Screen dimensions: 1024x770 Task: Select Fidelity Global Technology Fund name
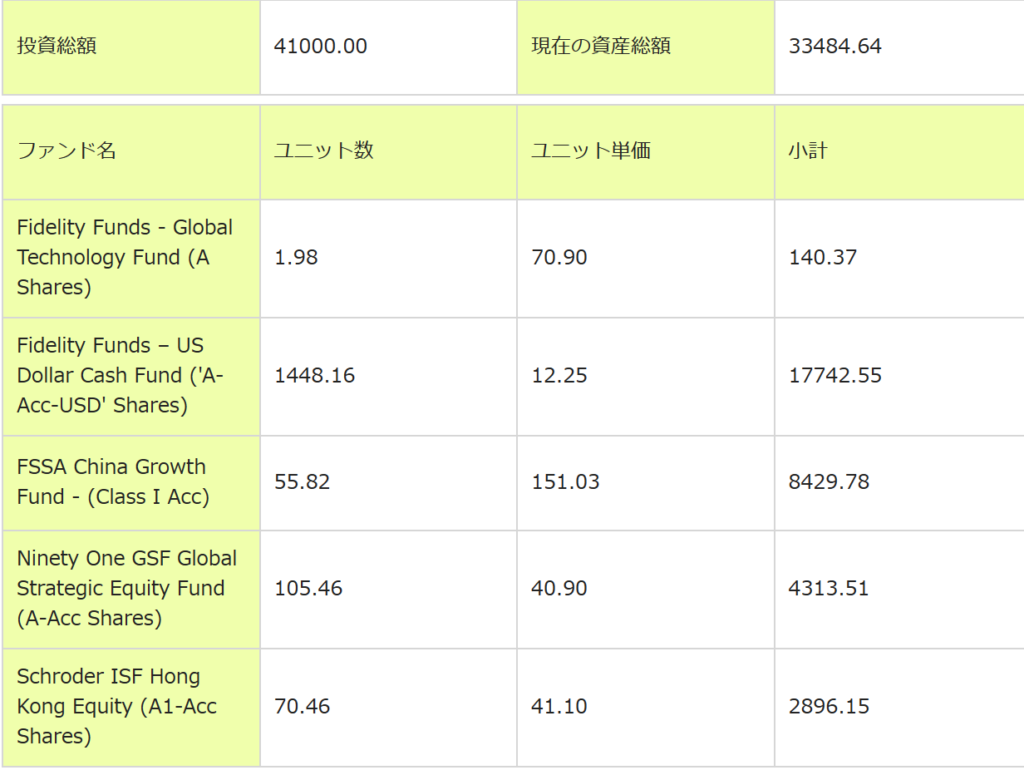point(125,257)
